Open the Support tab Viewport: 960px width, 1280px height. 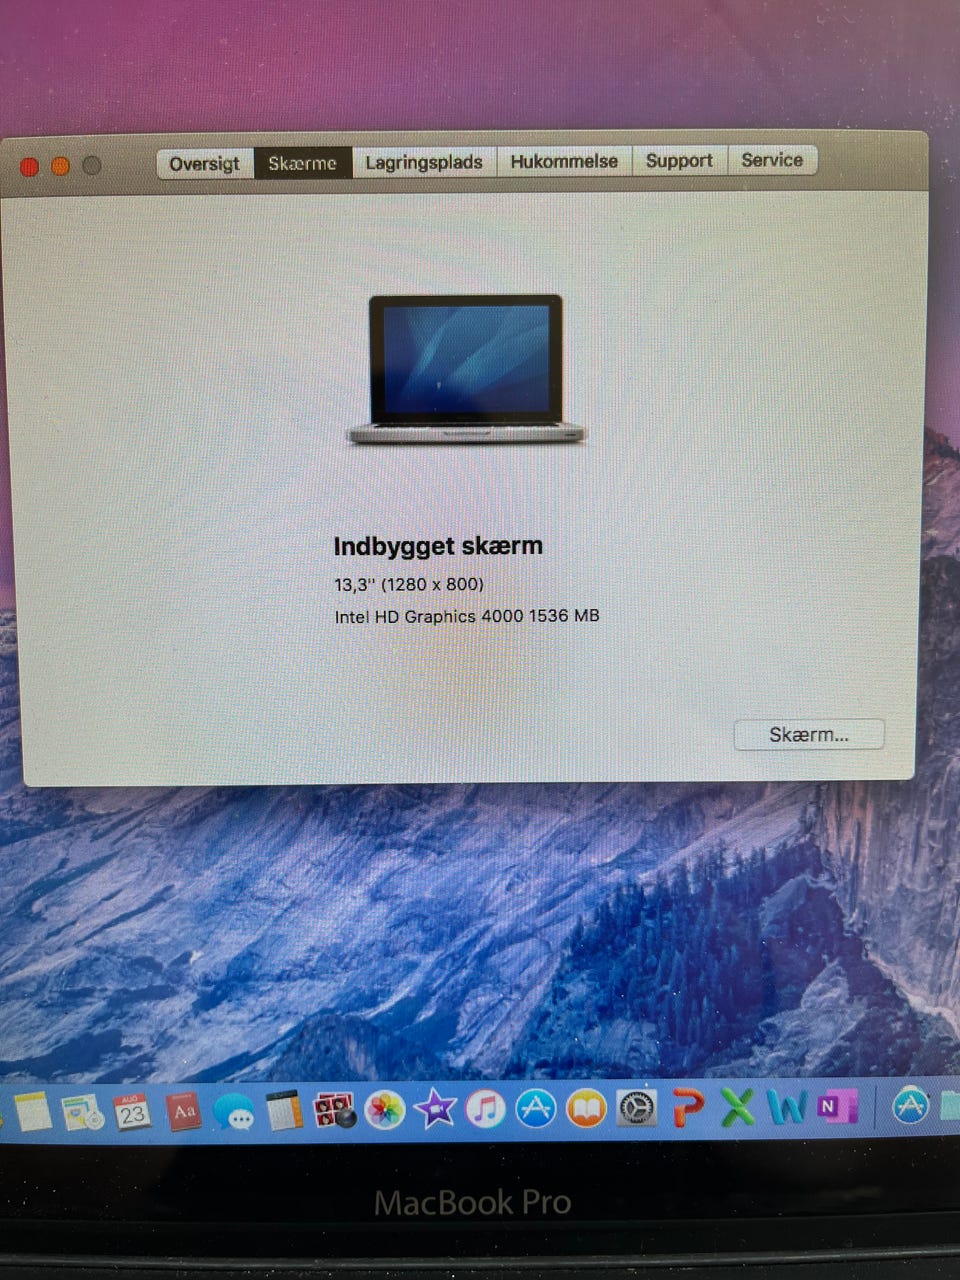pyautogui.click(x=679, y=160)
